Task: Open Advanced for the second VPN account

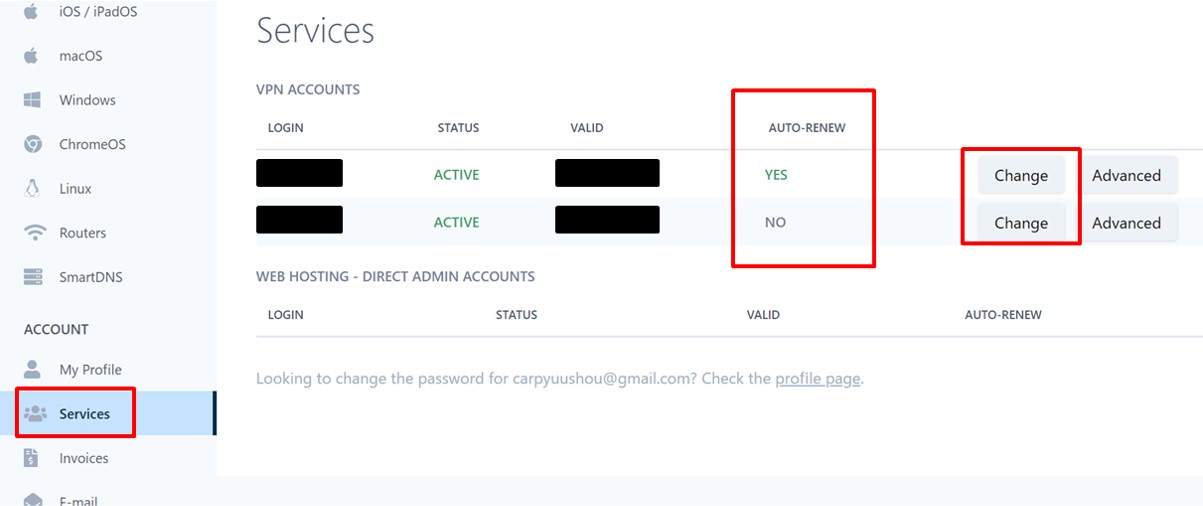Action: click(x=1126, y=223)
